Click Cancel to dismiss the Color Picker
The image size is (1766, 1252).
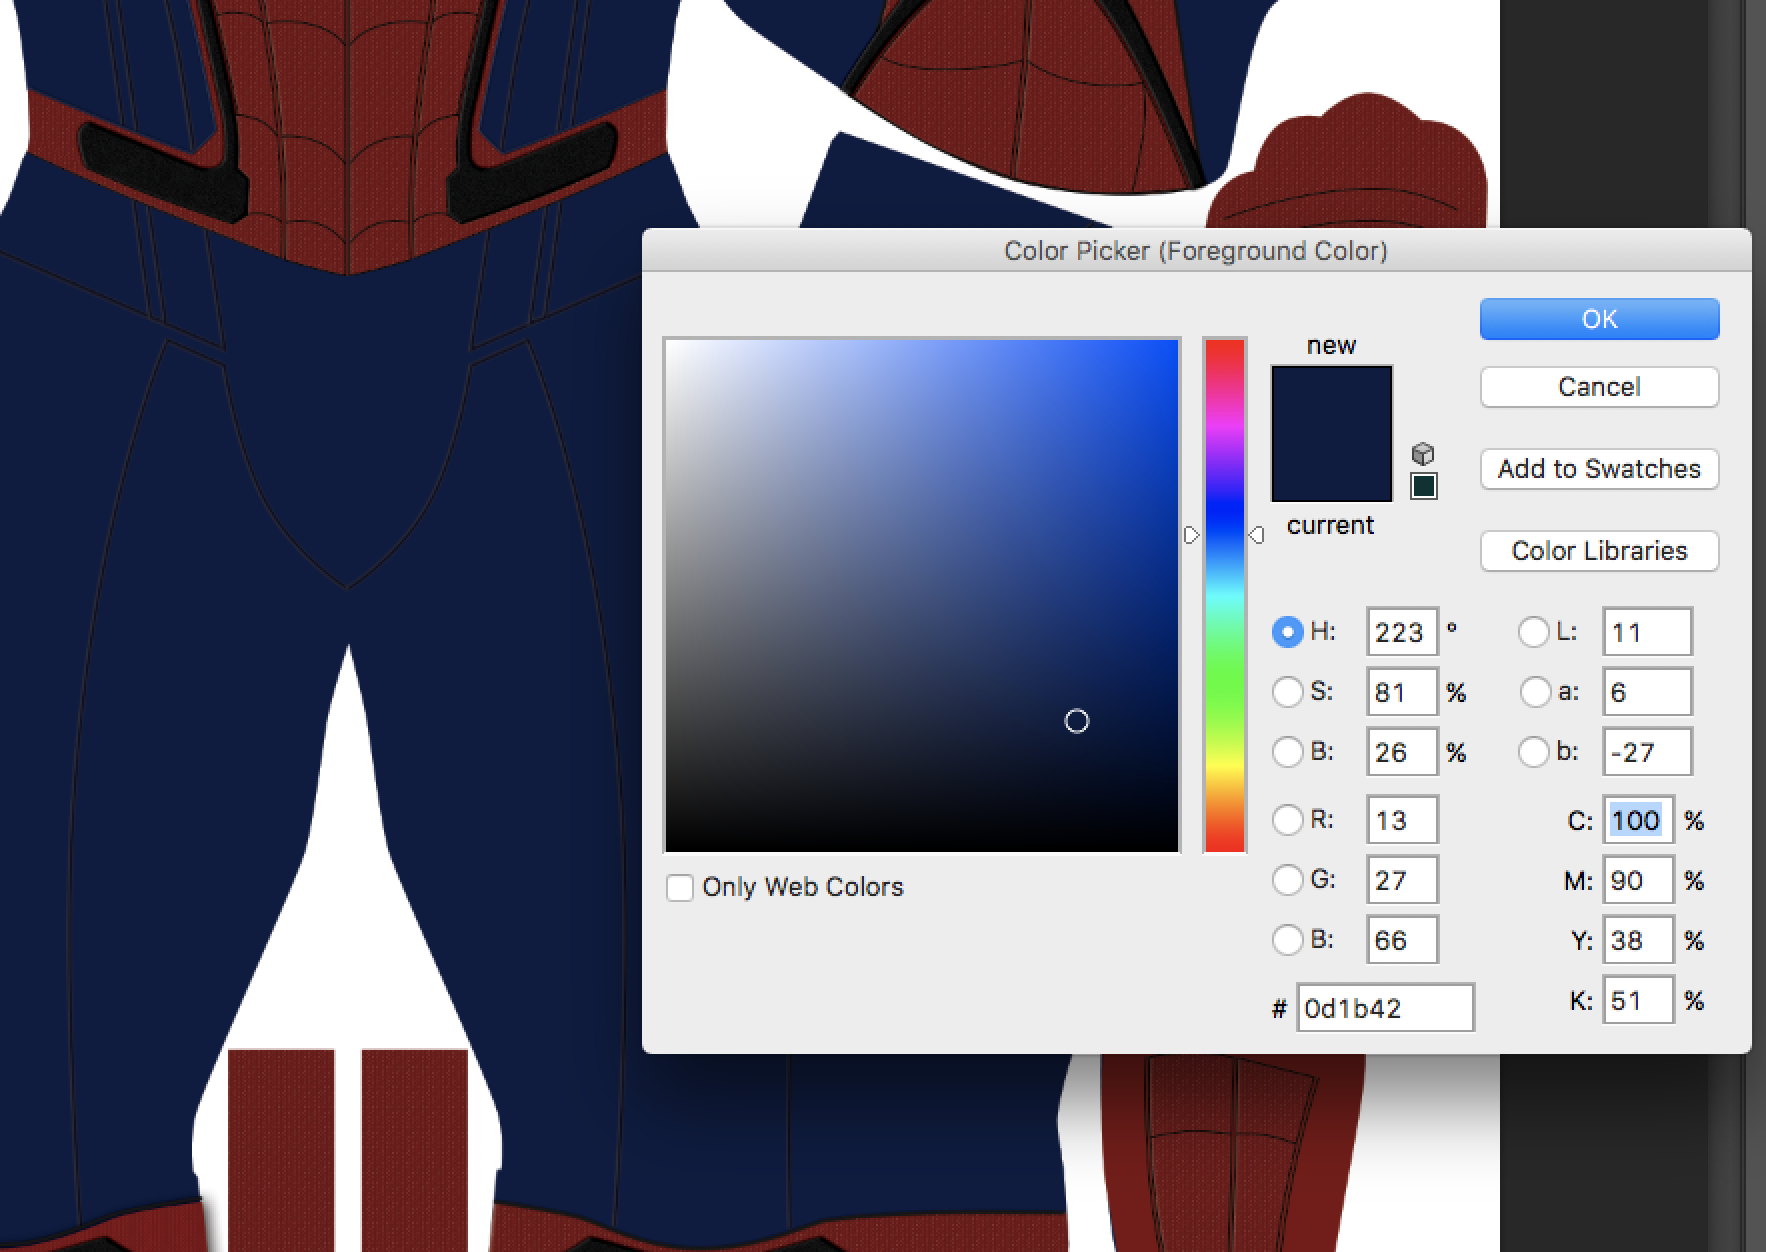tap(1599, 387)
